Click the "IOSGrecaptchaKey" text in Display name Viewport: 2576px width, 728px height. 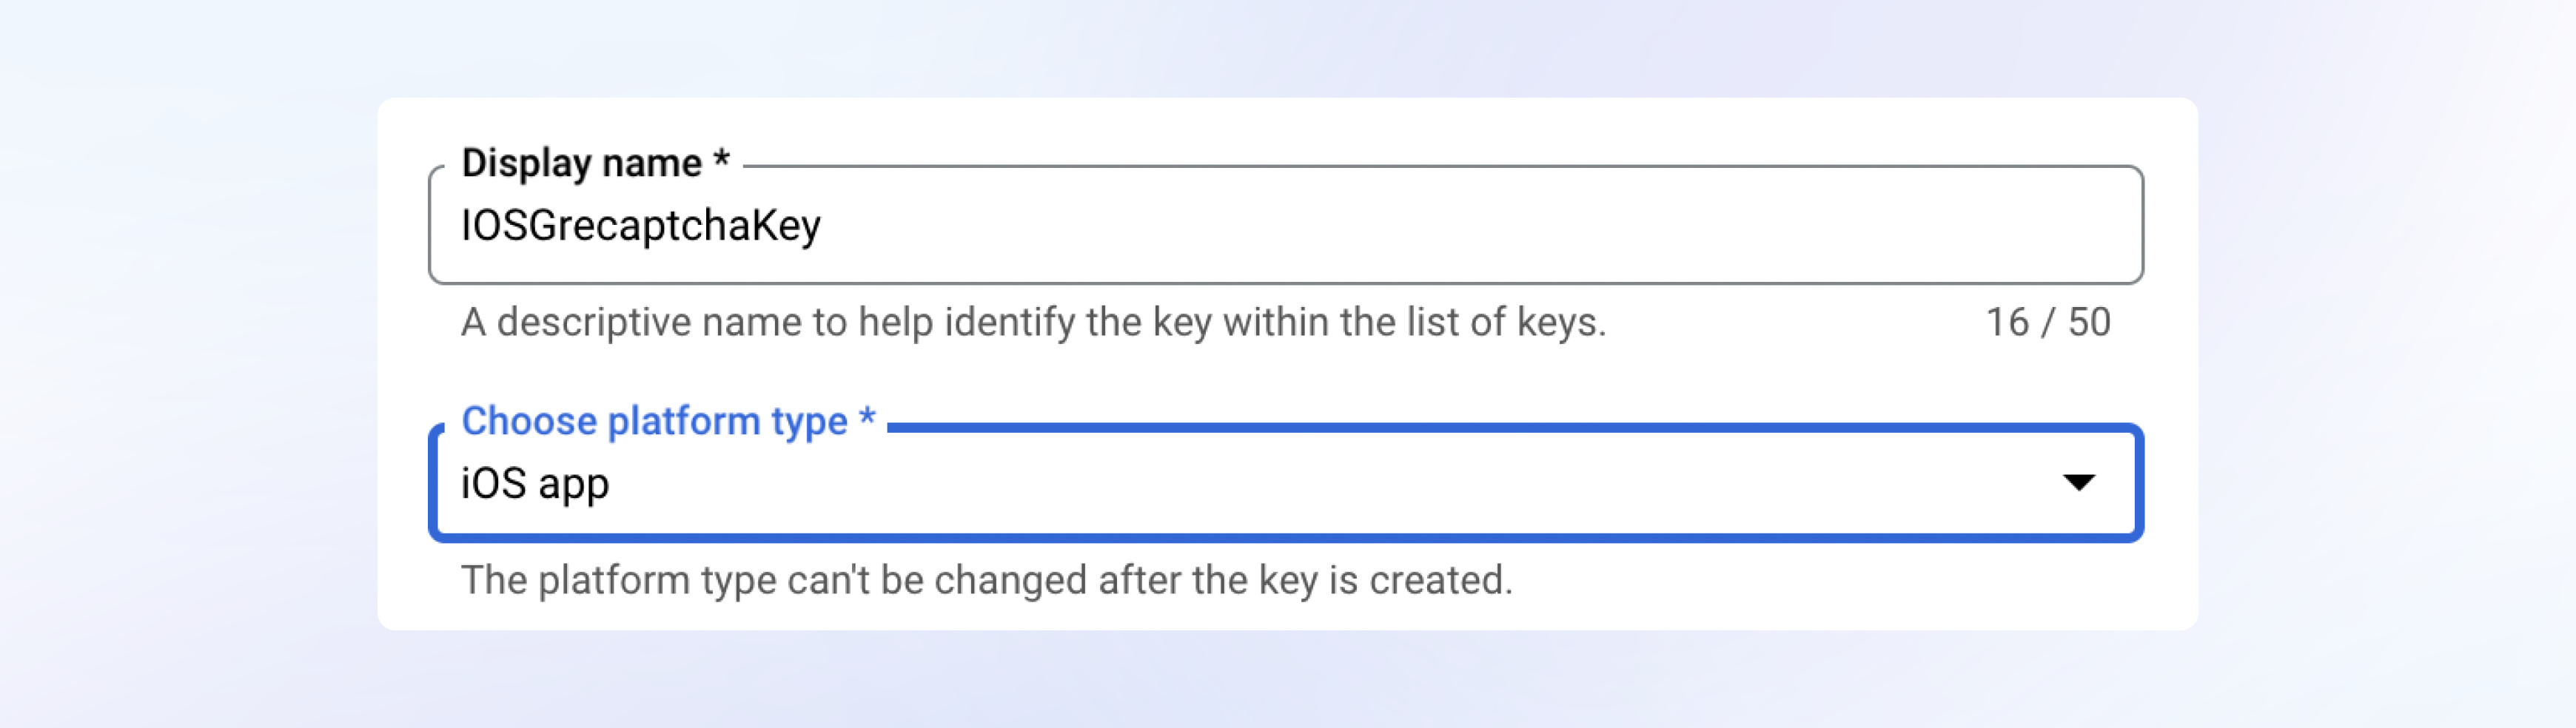tap(640, 226)
